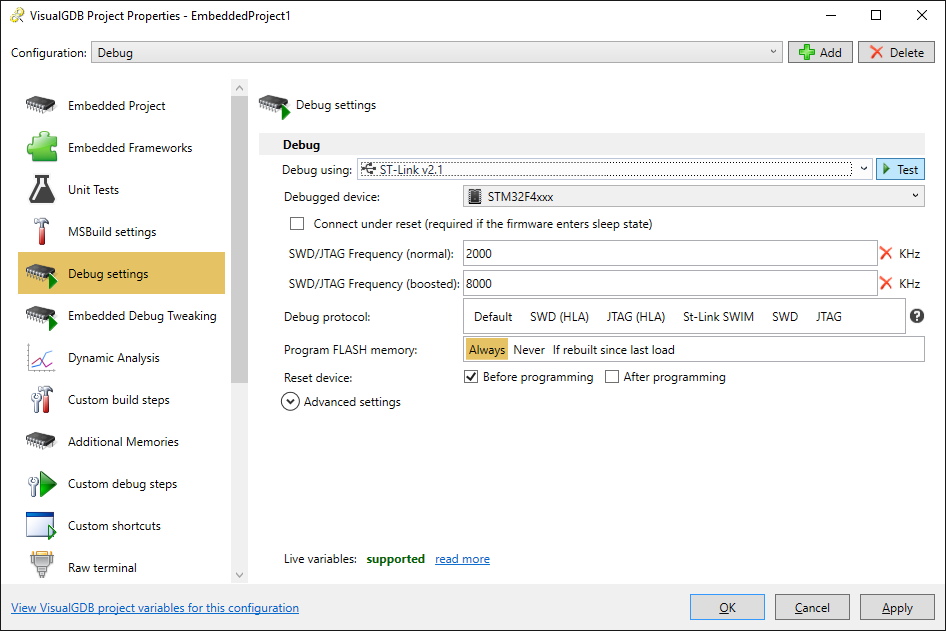This screenshot has width=946, height=631.
Task: View VisualGDB project variables link
Action: tap(155, 607)
